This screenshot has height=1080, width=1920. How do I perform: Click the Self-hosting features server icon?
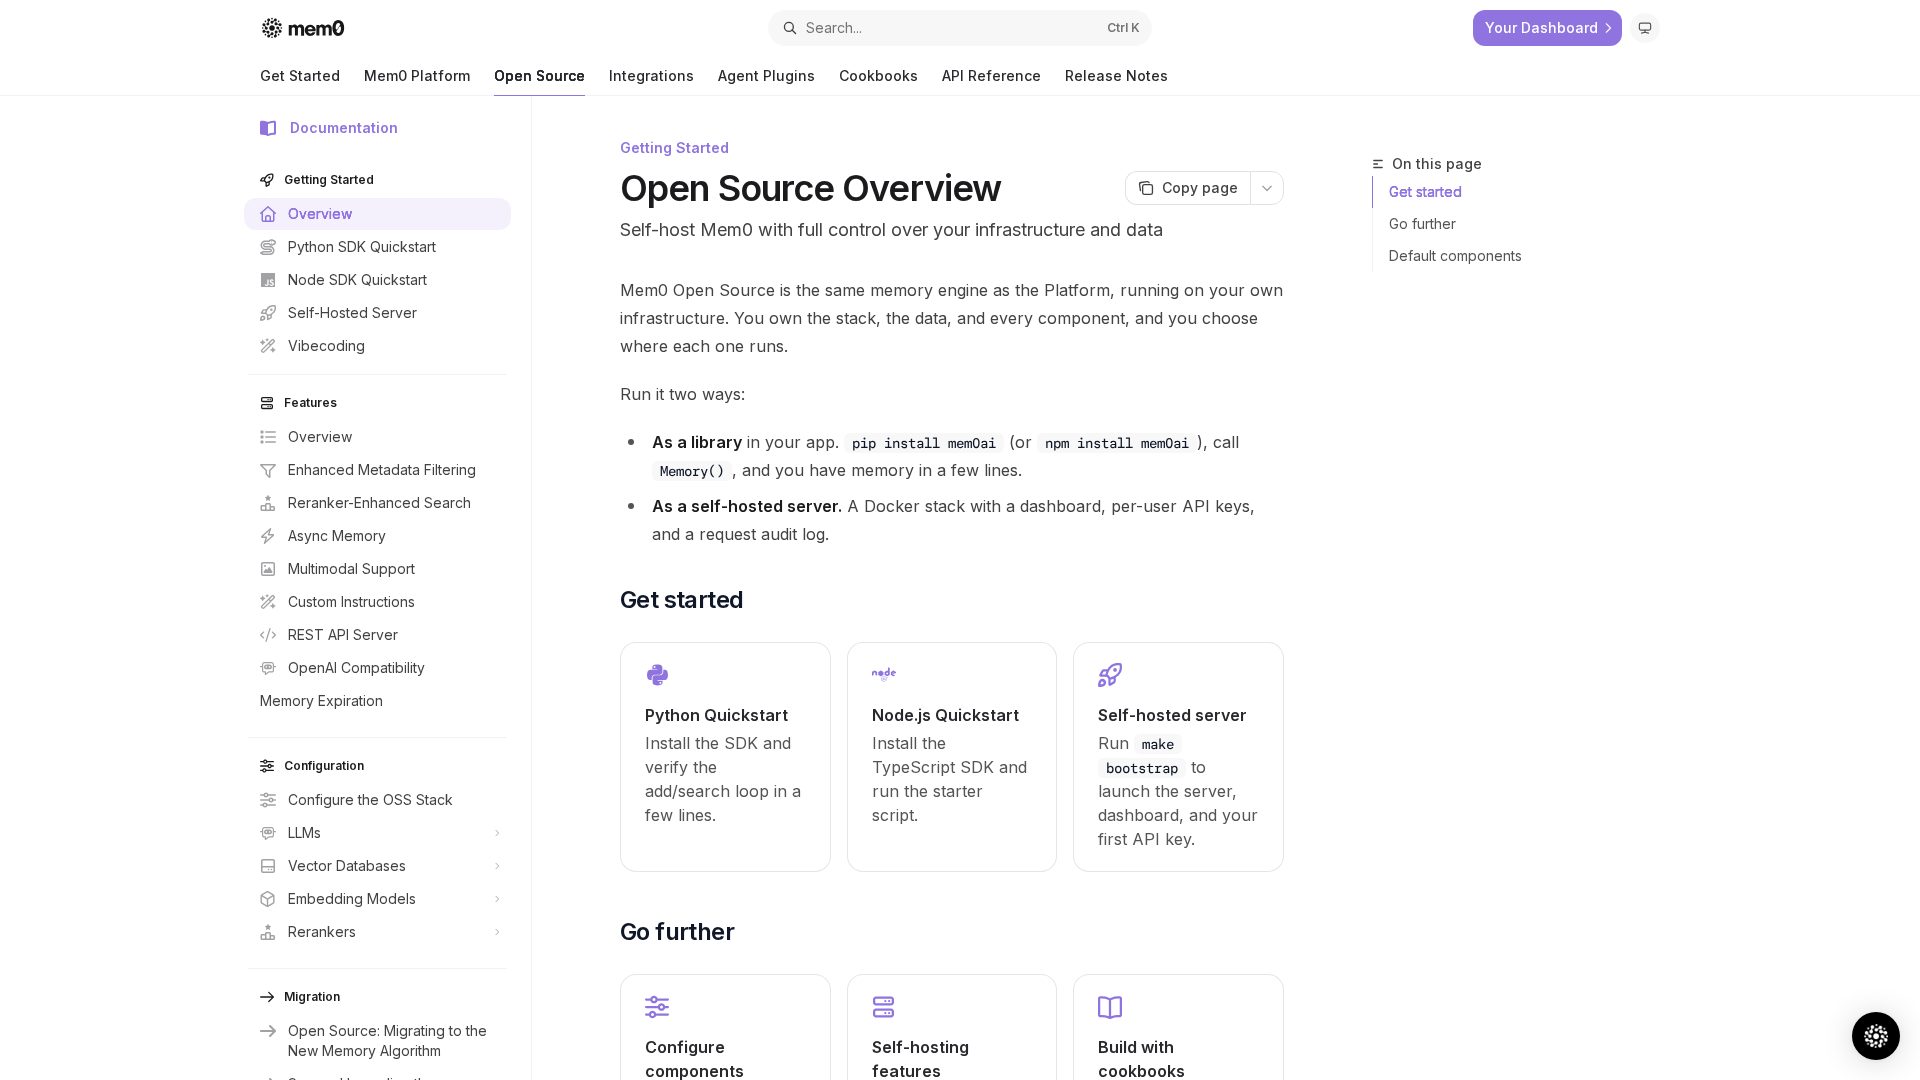(883, 1007)
